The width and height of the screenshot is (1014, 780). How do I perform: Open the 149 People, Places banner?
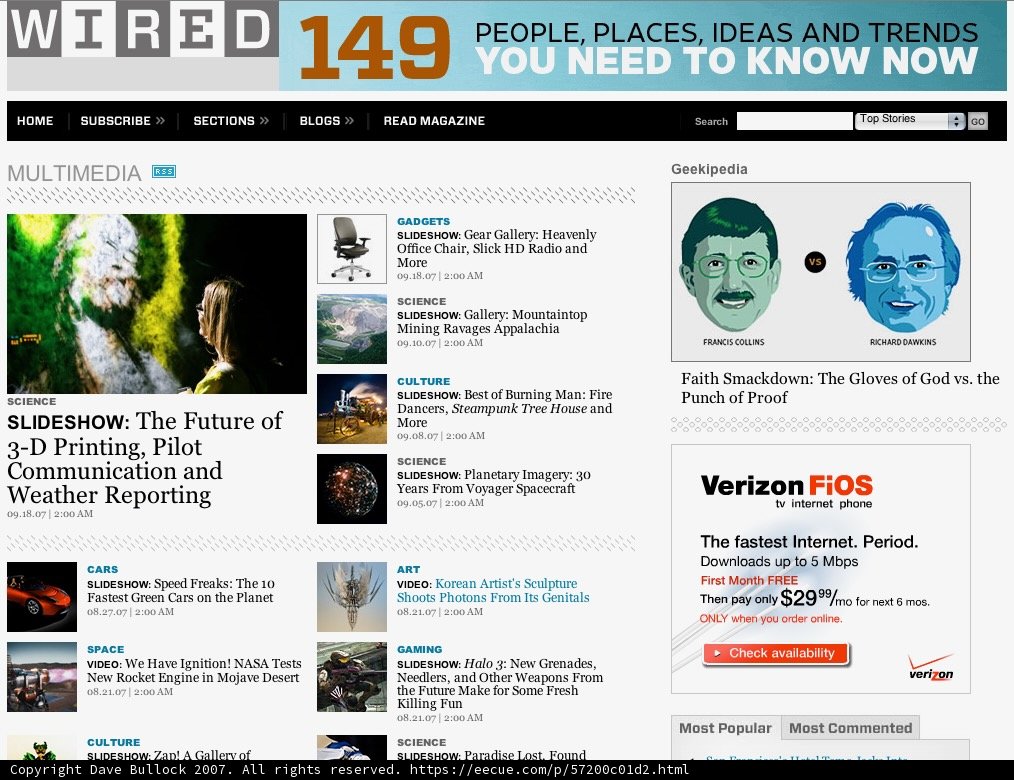pos(642,45)
